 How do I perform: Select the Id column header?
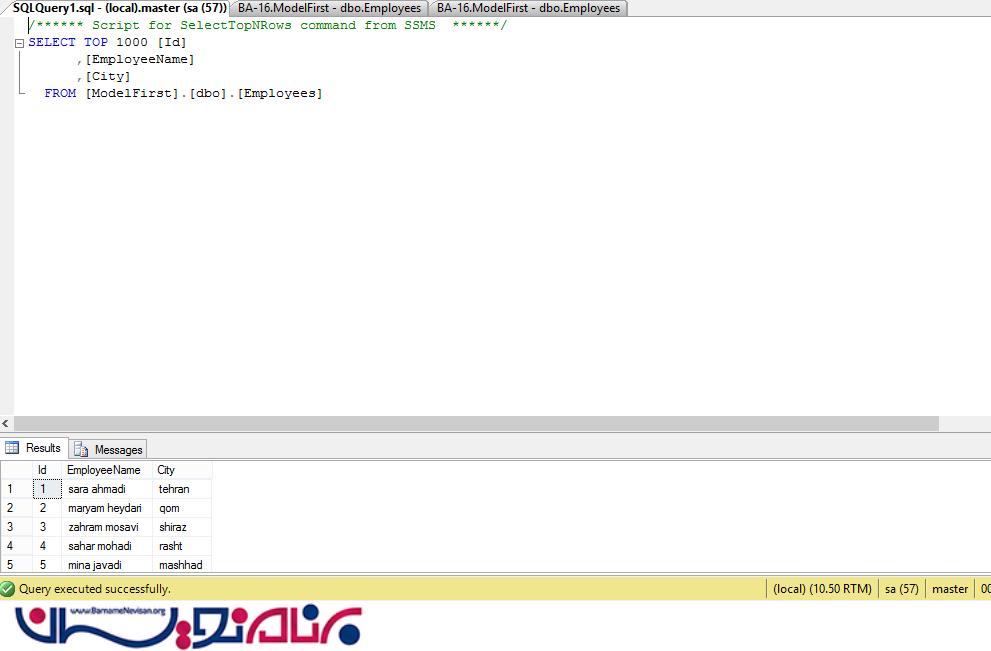(x=43, y=470)
